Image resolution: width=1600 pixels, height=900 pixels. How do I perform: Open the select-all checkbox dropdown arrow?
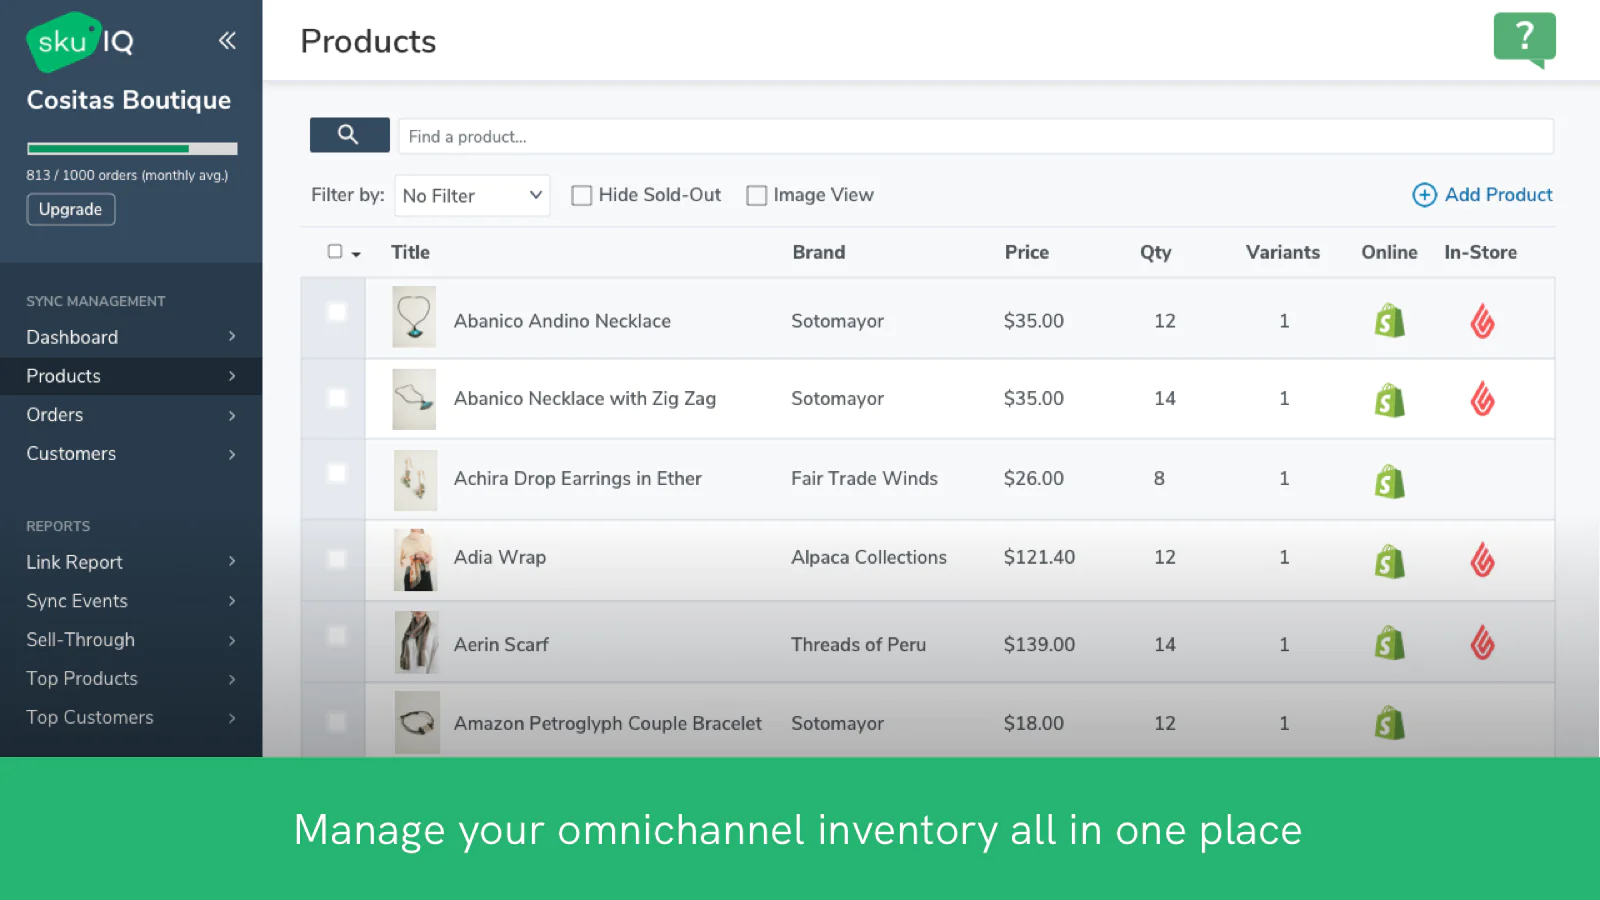click(x=356, y=254)
